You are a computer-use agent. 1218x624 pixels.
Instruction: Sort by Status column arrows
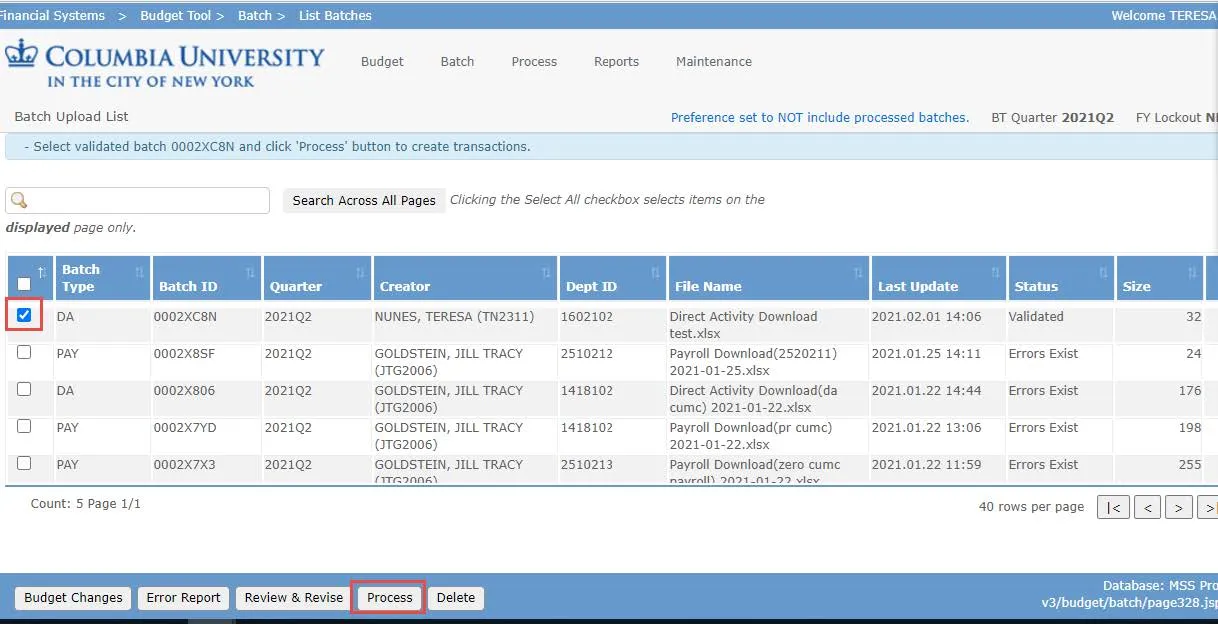click(1103, 272)
